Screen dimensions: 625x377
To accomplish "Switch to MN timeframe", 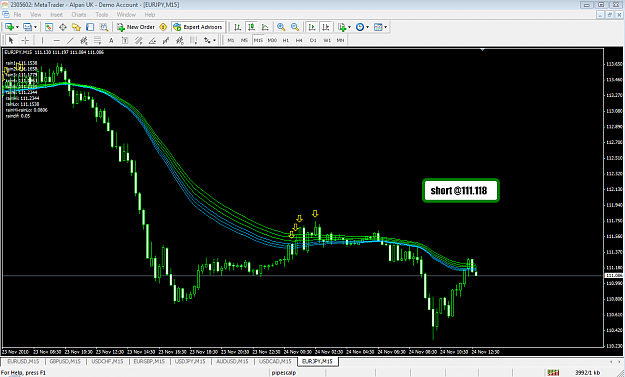I will [x=340, y=40].
